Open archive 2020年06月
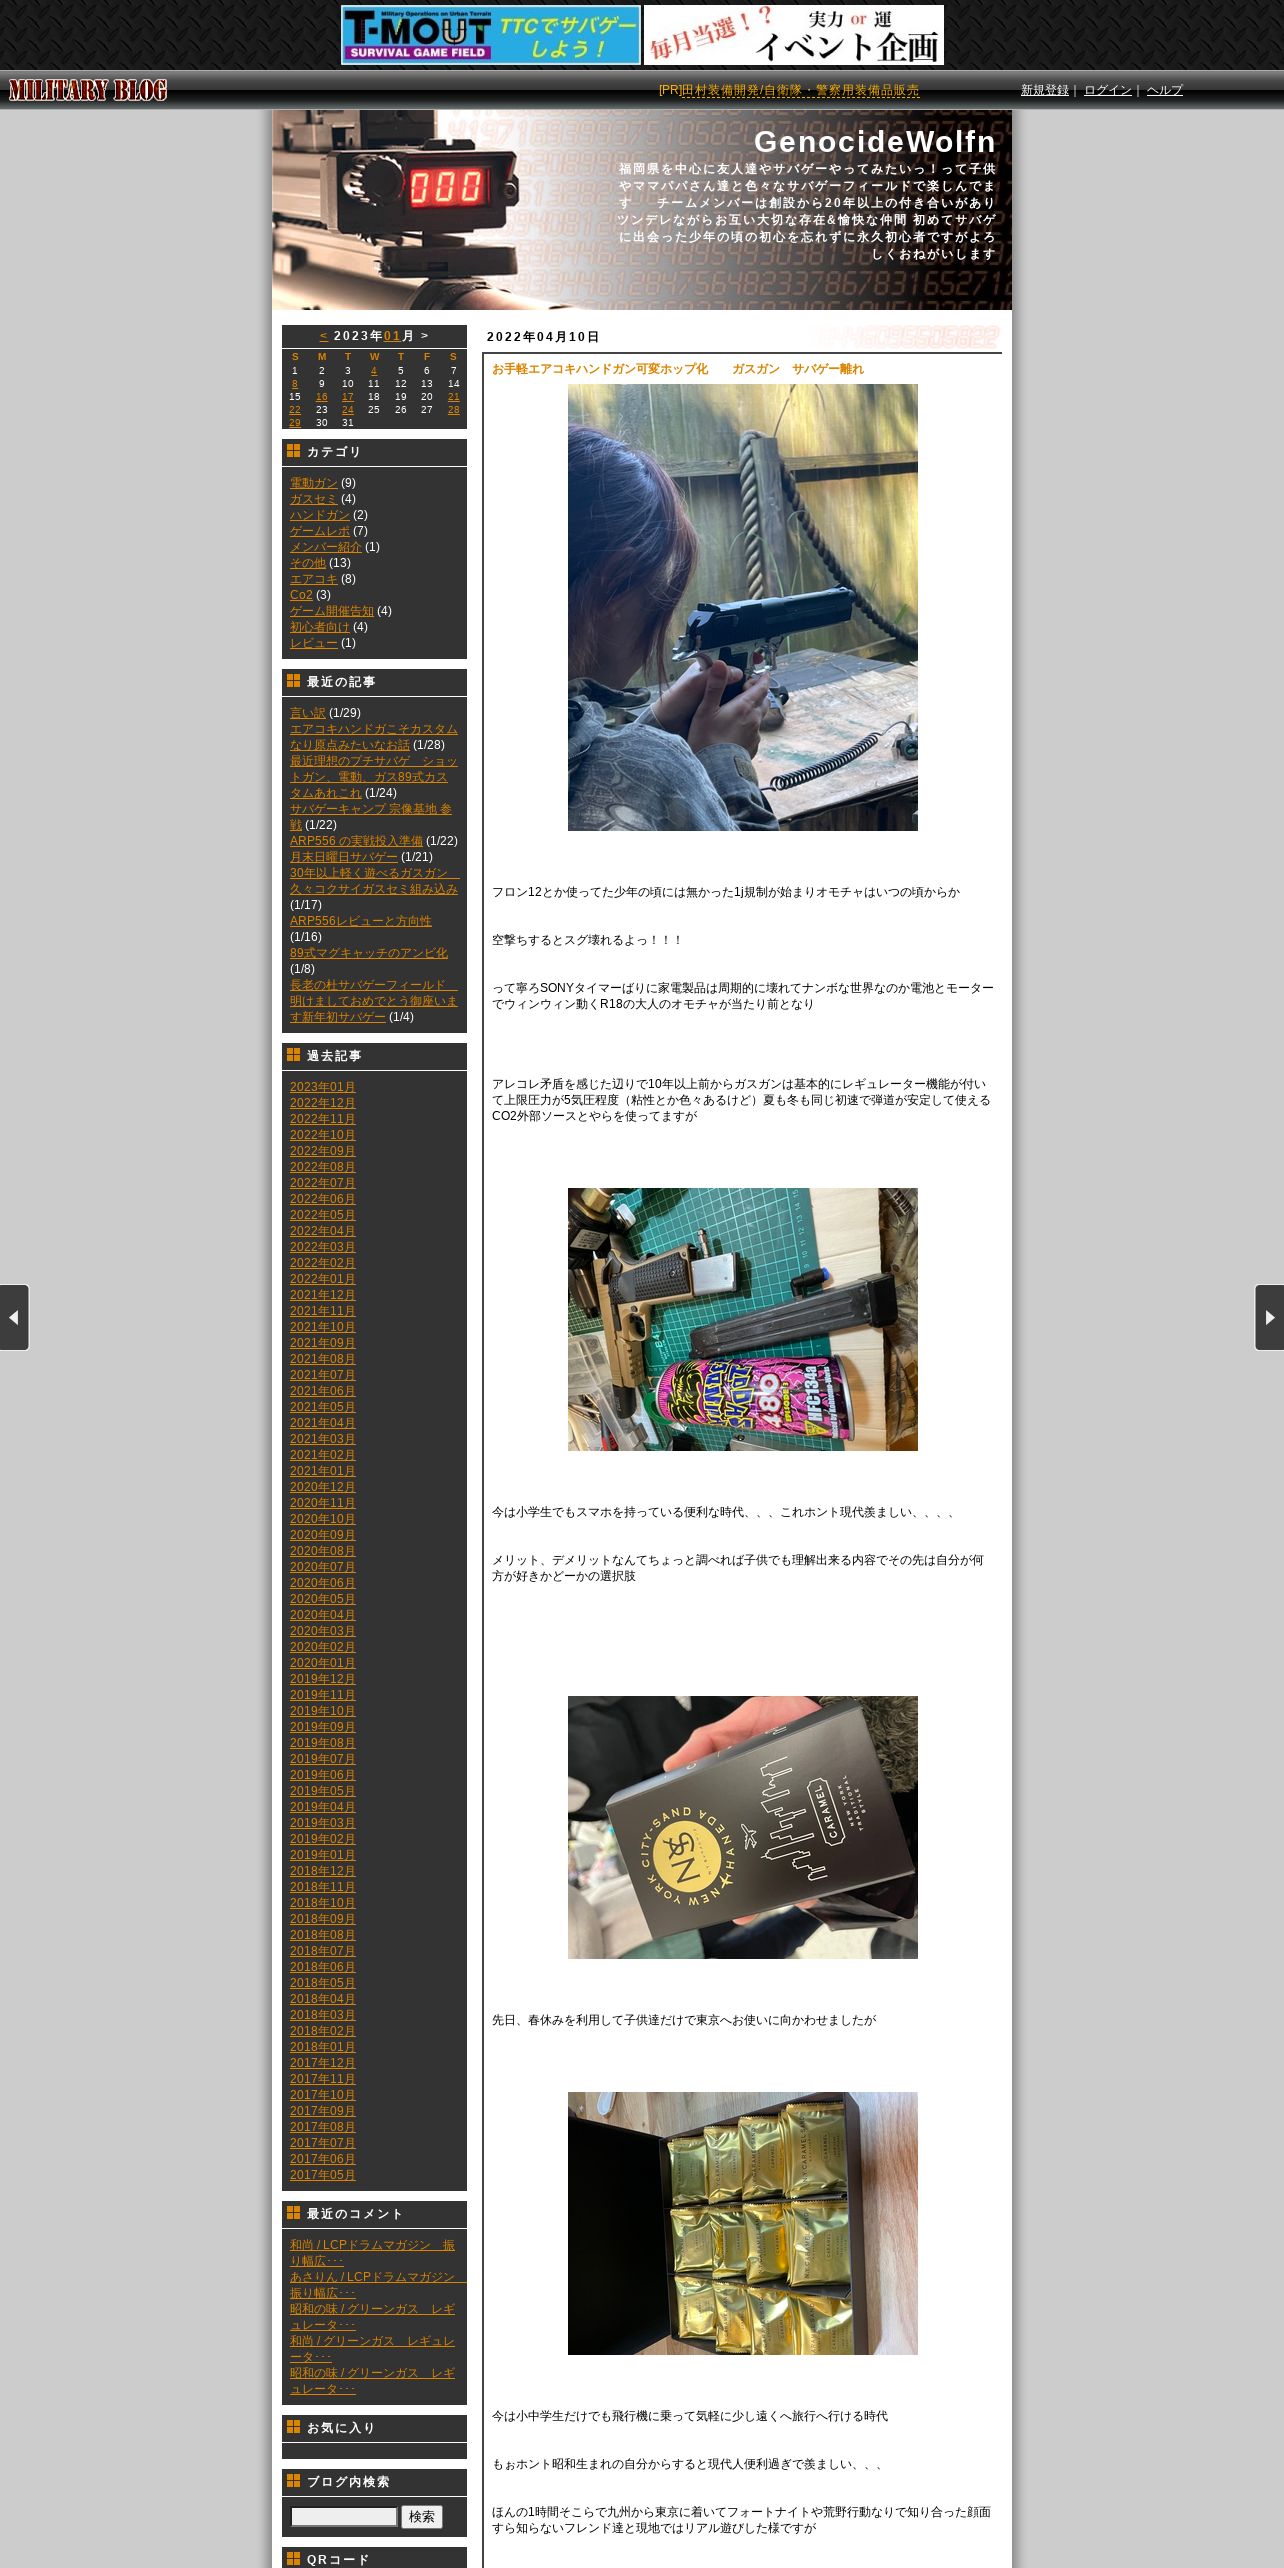Screen dimensions: 1284x2568 click(x=323, y=1583)
